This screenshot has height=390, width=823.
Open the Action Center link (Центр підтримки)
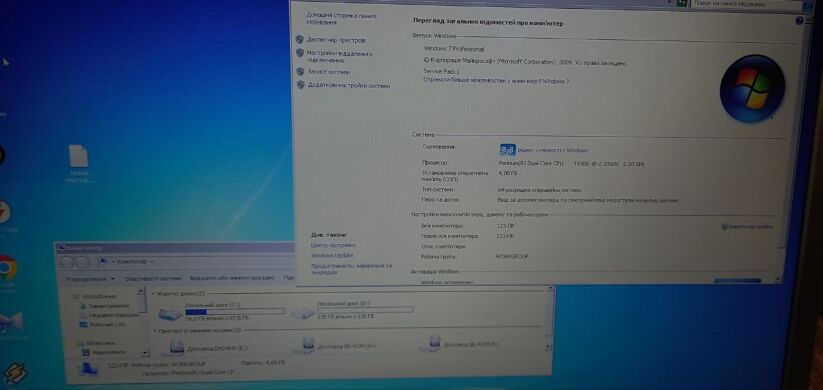[333, 245]
